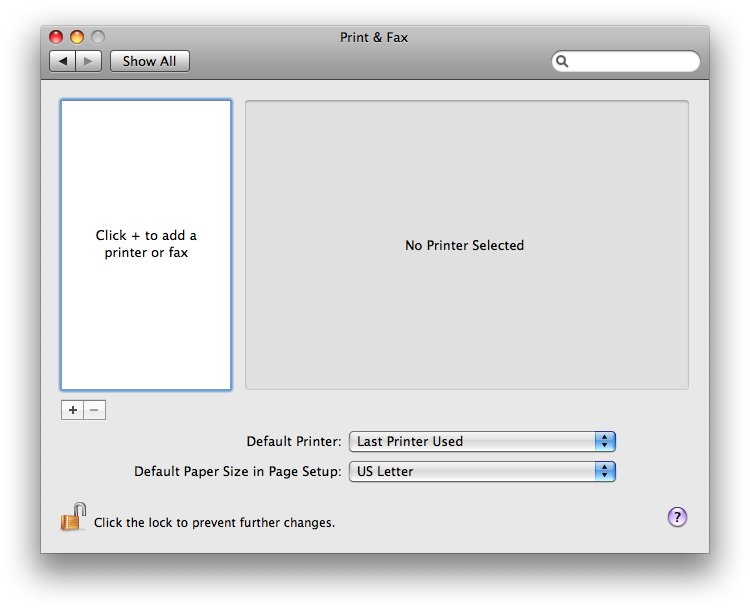Open help with the question mark button

coord(677,517)
